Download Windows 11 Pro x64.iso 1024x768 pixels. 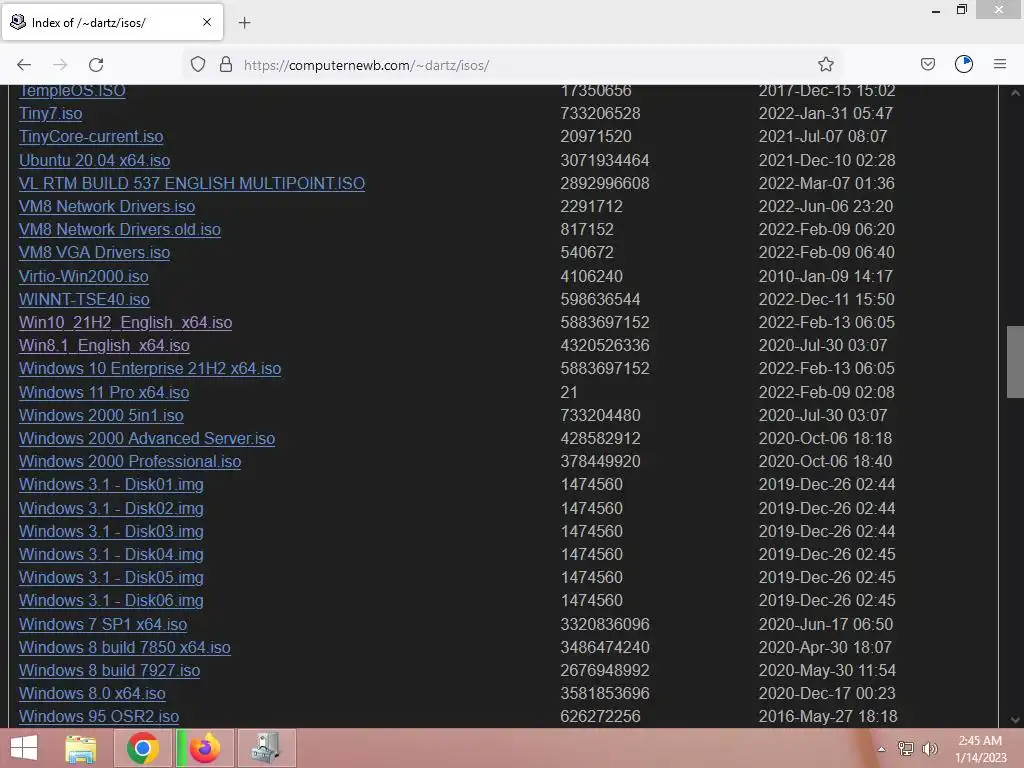click(104, 392)
